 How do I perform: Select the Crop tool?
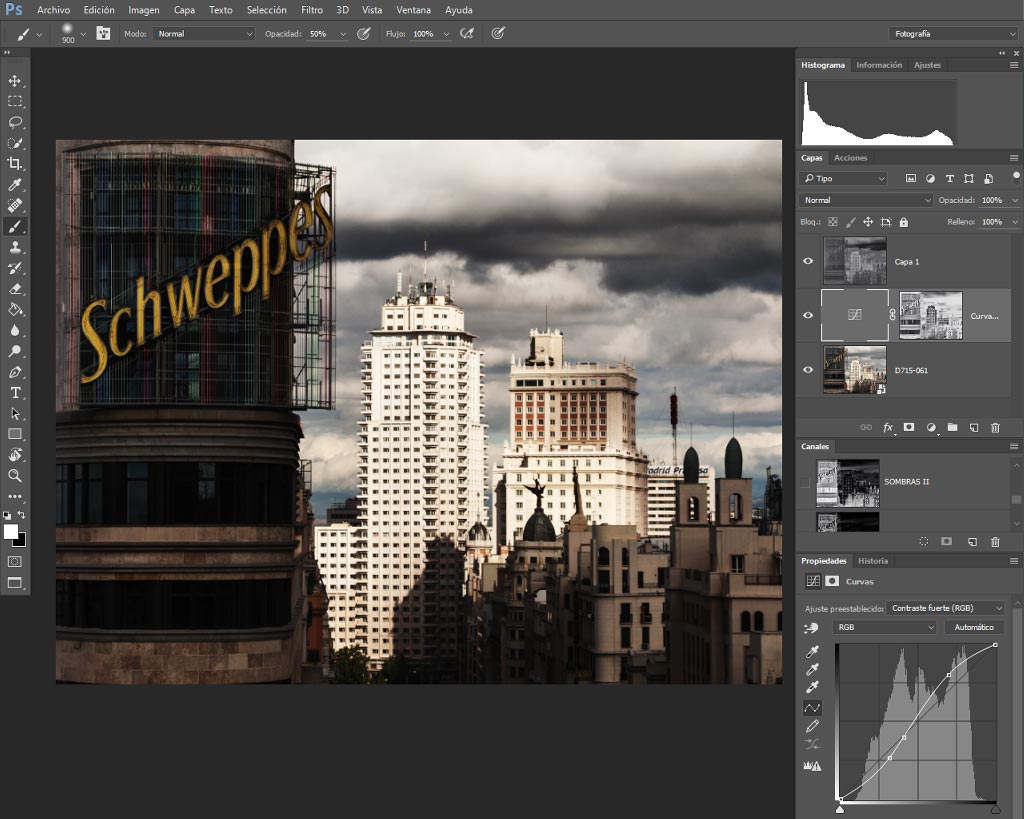pos(14,164)
